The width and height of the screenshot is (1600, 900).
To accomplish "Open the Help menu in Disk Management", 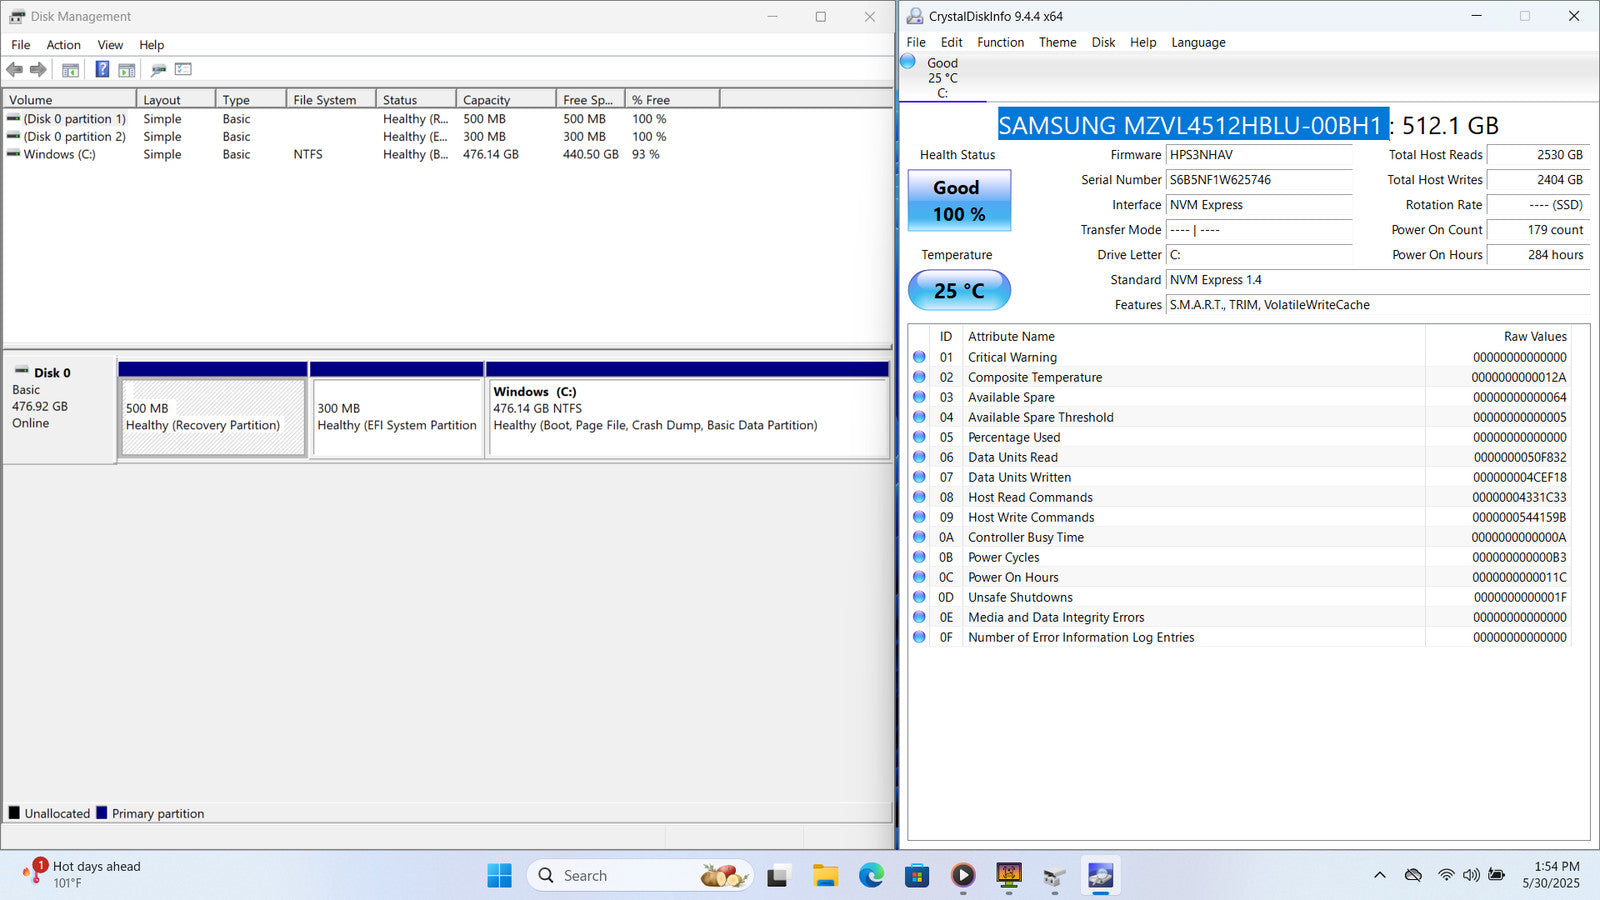I will (x=151, y=45).
